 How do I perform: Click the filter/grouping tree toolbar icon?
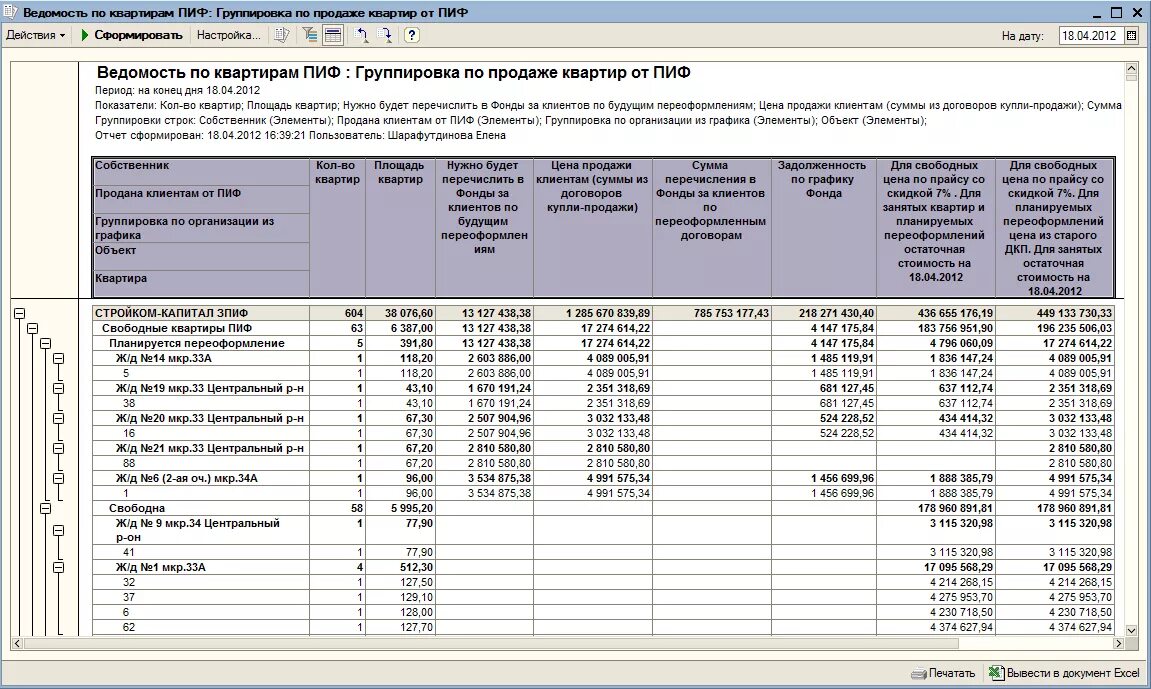(310, 34)
